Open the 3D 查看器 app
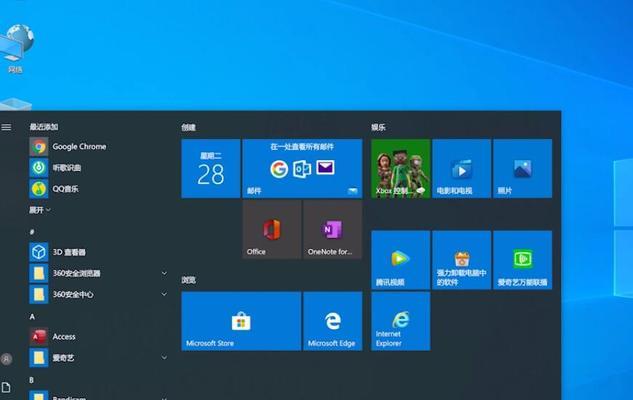This screenshot has width=633, height=400. coord(99,252)
